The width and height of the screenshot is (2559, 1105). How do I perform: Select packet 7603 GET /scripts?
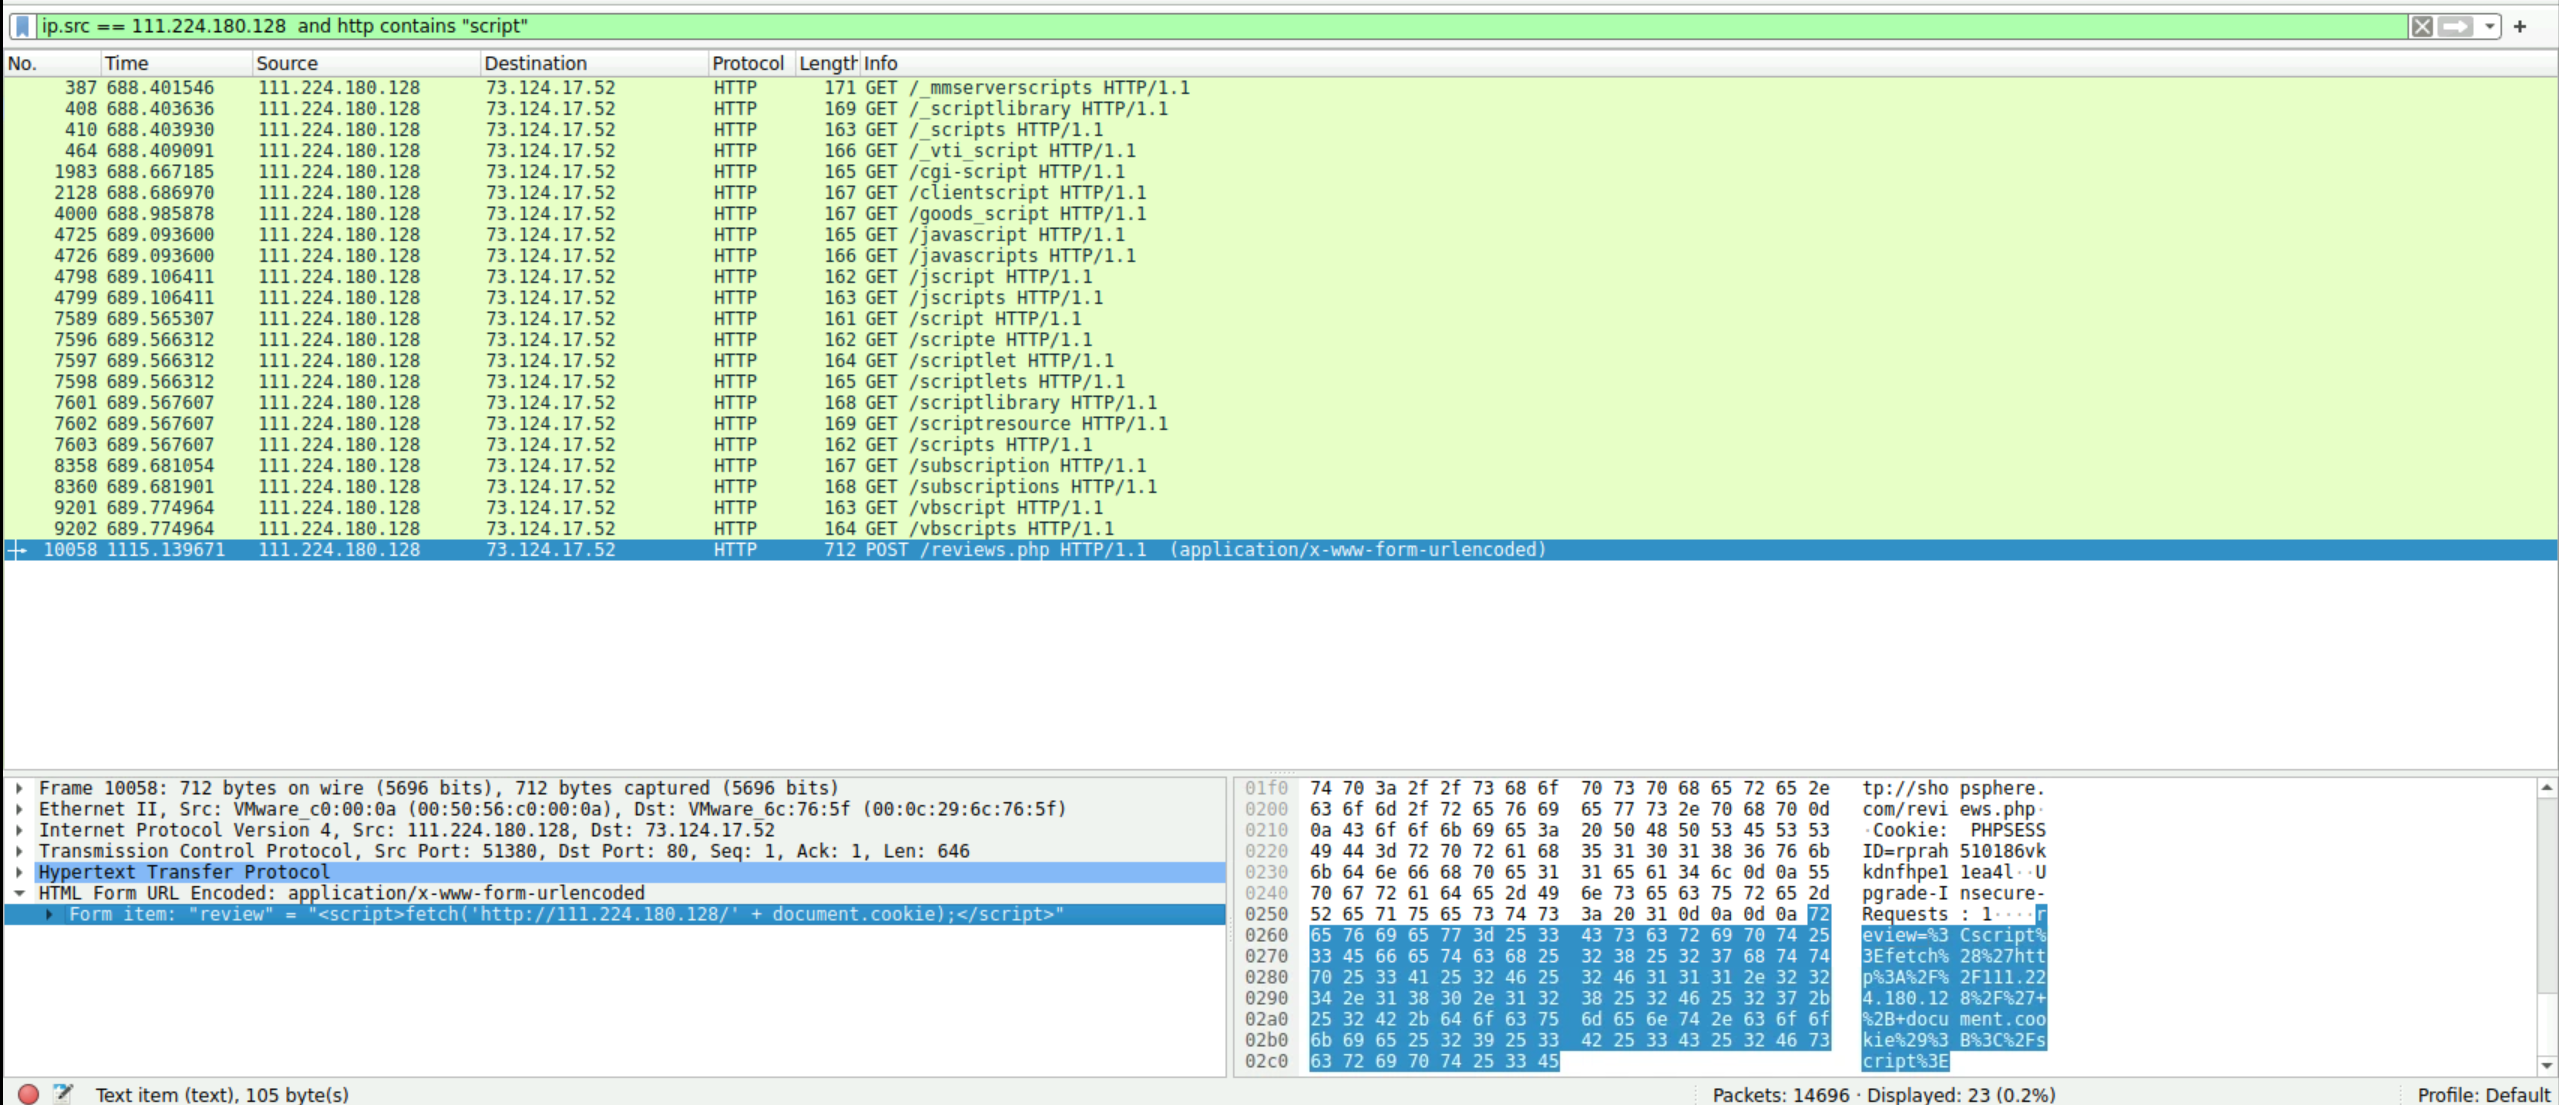click(1280, 445)
